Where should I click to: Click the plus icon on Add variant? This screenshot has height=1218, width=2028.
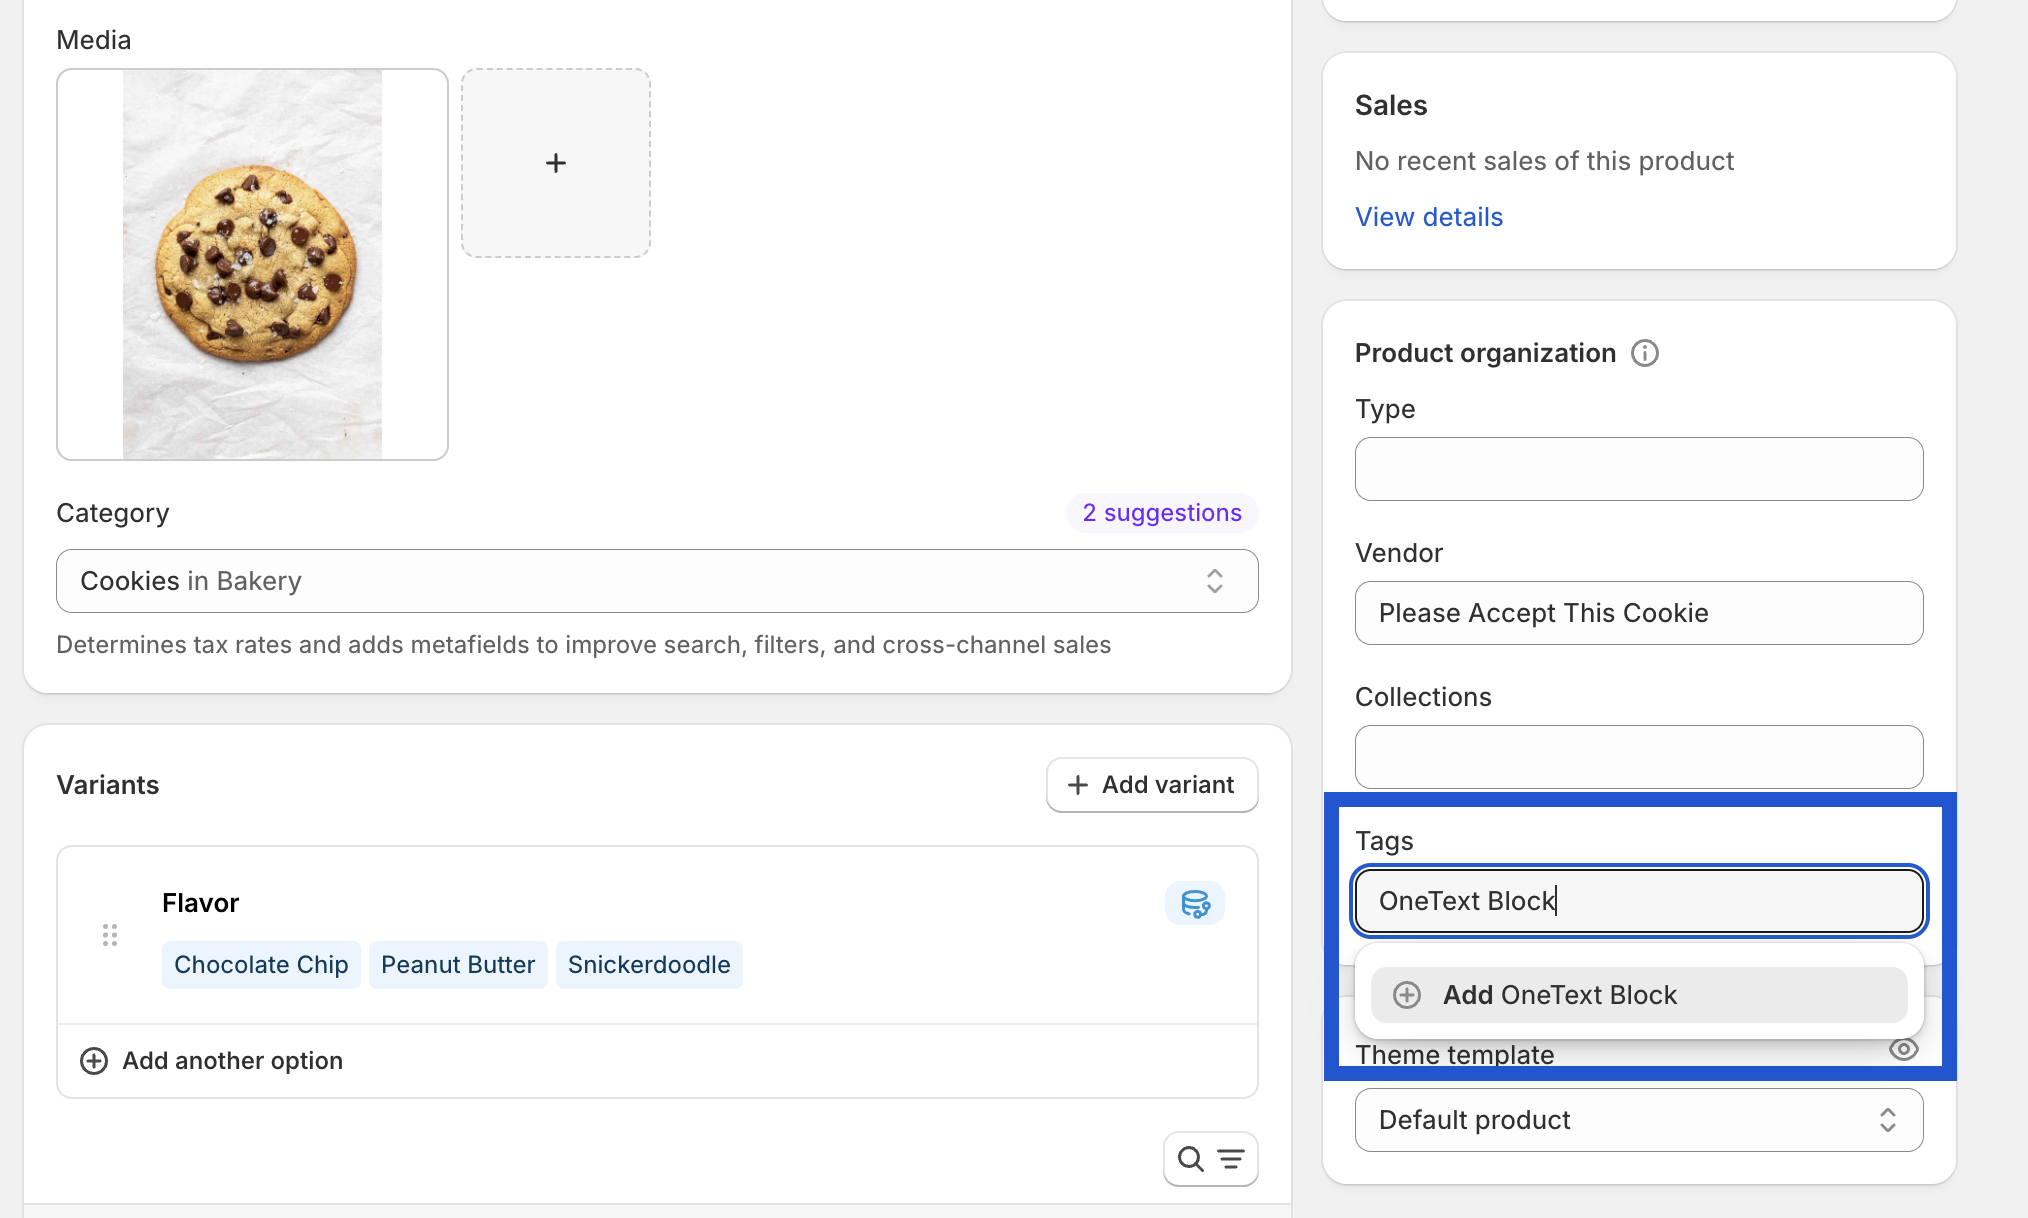click(1077, 785)
